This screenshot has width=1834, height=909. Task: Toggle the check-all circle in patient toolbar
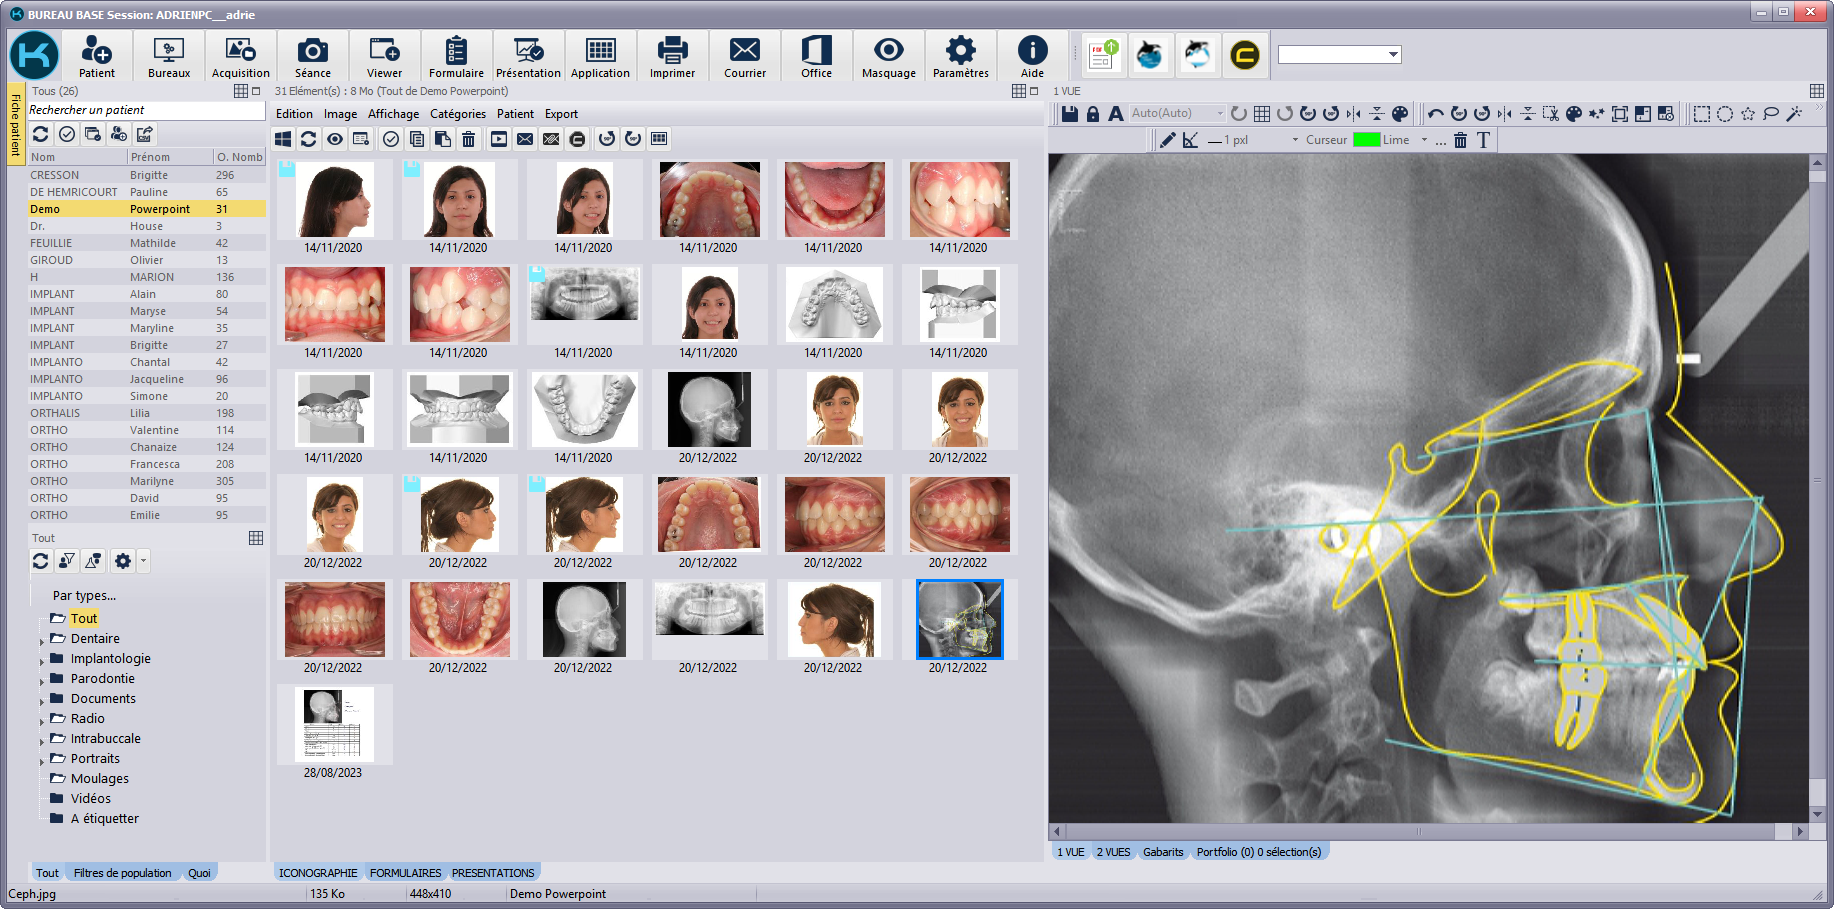[67, 134]
